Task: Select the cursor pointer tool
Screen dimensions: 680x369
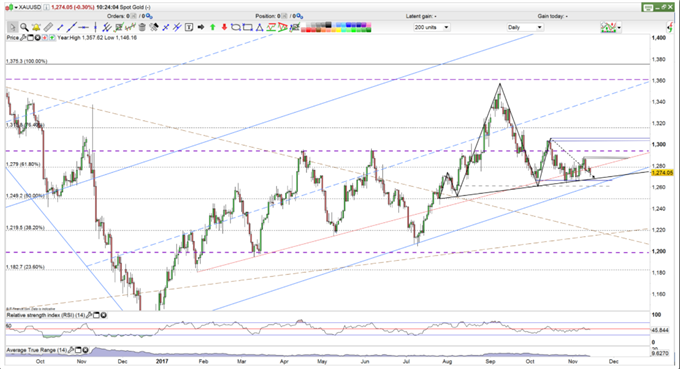Action: point(12,27)
